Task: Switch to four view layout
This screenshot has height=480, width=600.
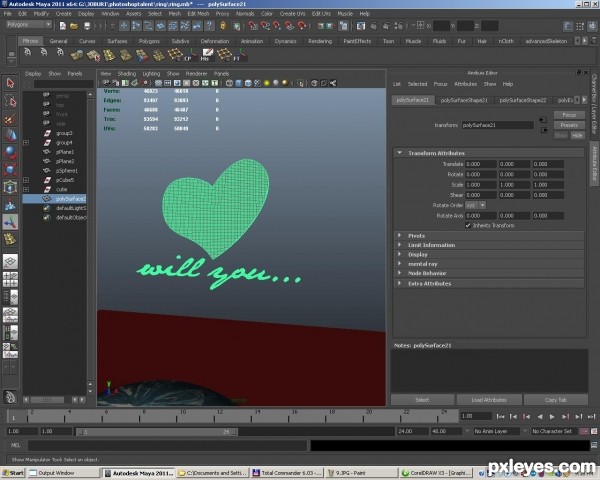Action: [10, 279]
